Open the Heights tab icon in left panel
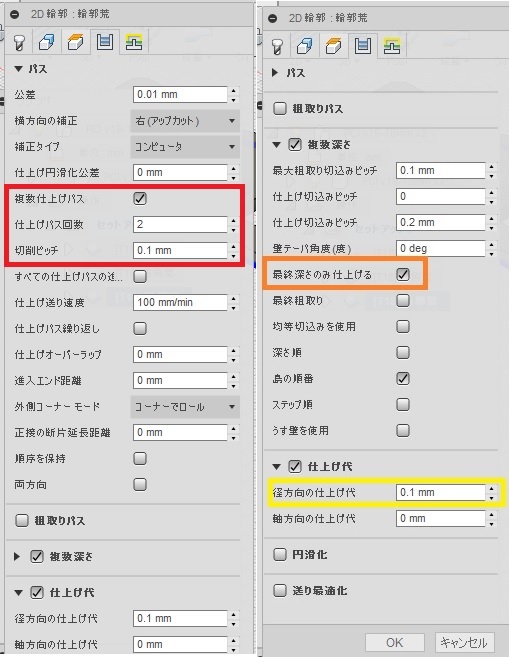 (75, 42)
